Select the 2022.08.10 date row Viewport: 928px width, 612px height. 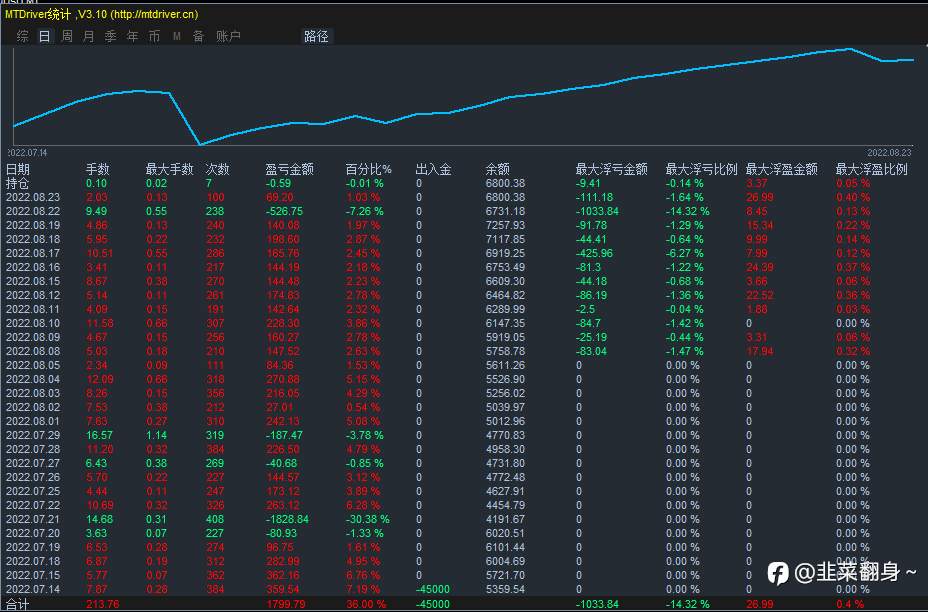(x=33, y=323)
